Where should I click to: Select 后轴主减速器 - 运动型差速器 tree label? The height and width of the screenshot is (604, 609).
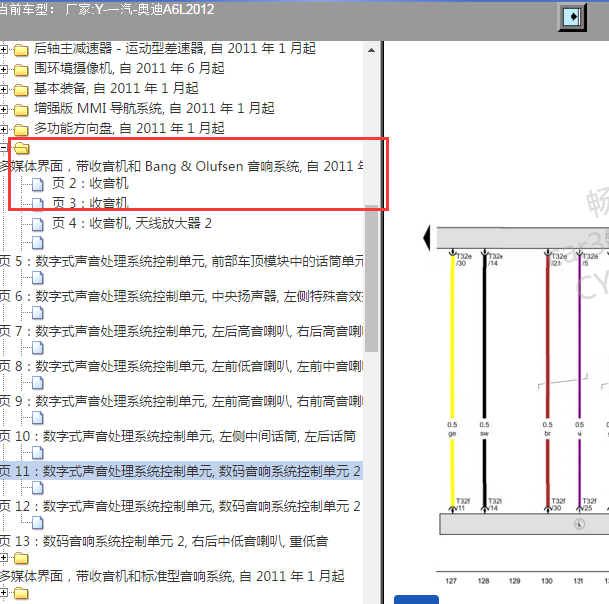coord(175,49)
